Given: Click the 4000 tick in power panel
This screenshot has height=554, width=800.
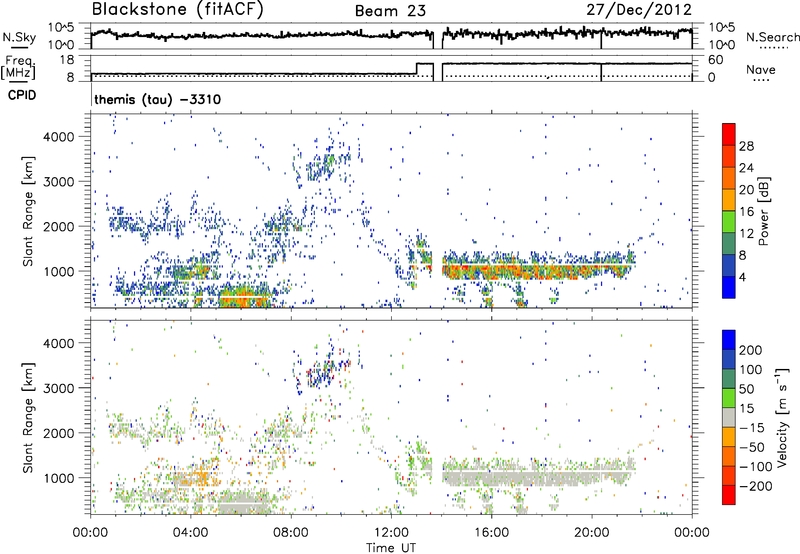Looking at the screenshot, I should click(59, 137).
